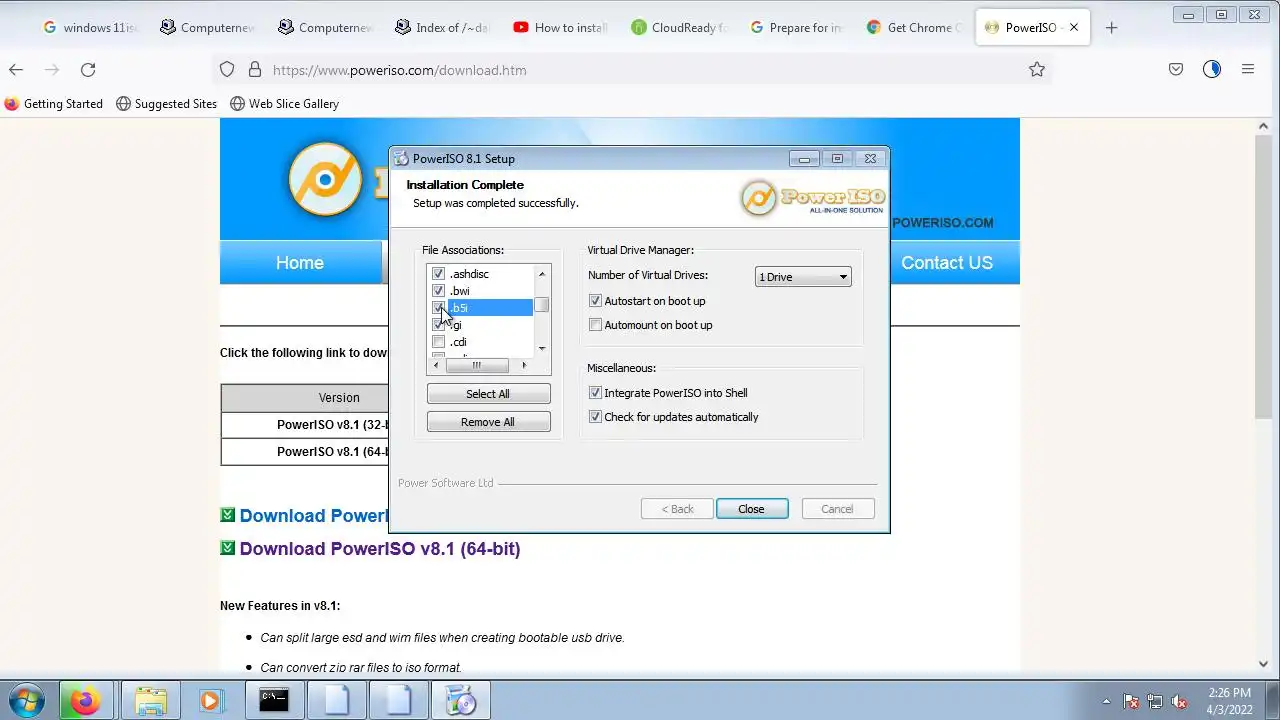Click the browser back arrow
The height and width of the screenshot is (720, 1280).
click(x=16, y=69)
